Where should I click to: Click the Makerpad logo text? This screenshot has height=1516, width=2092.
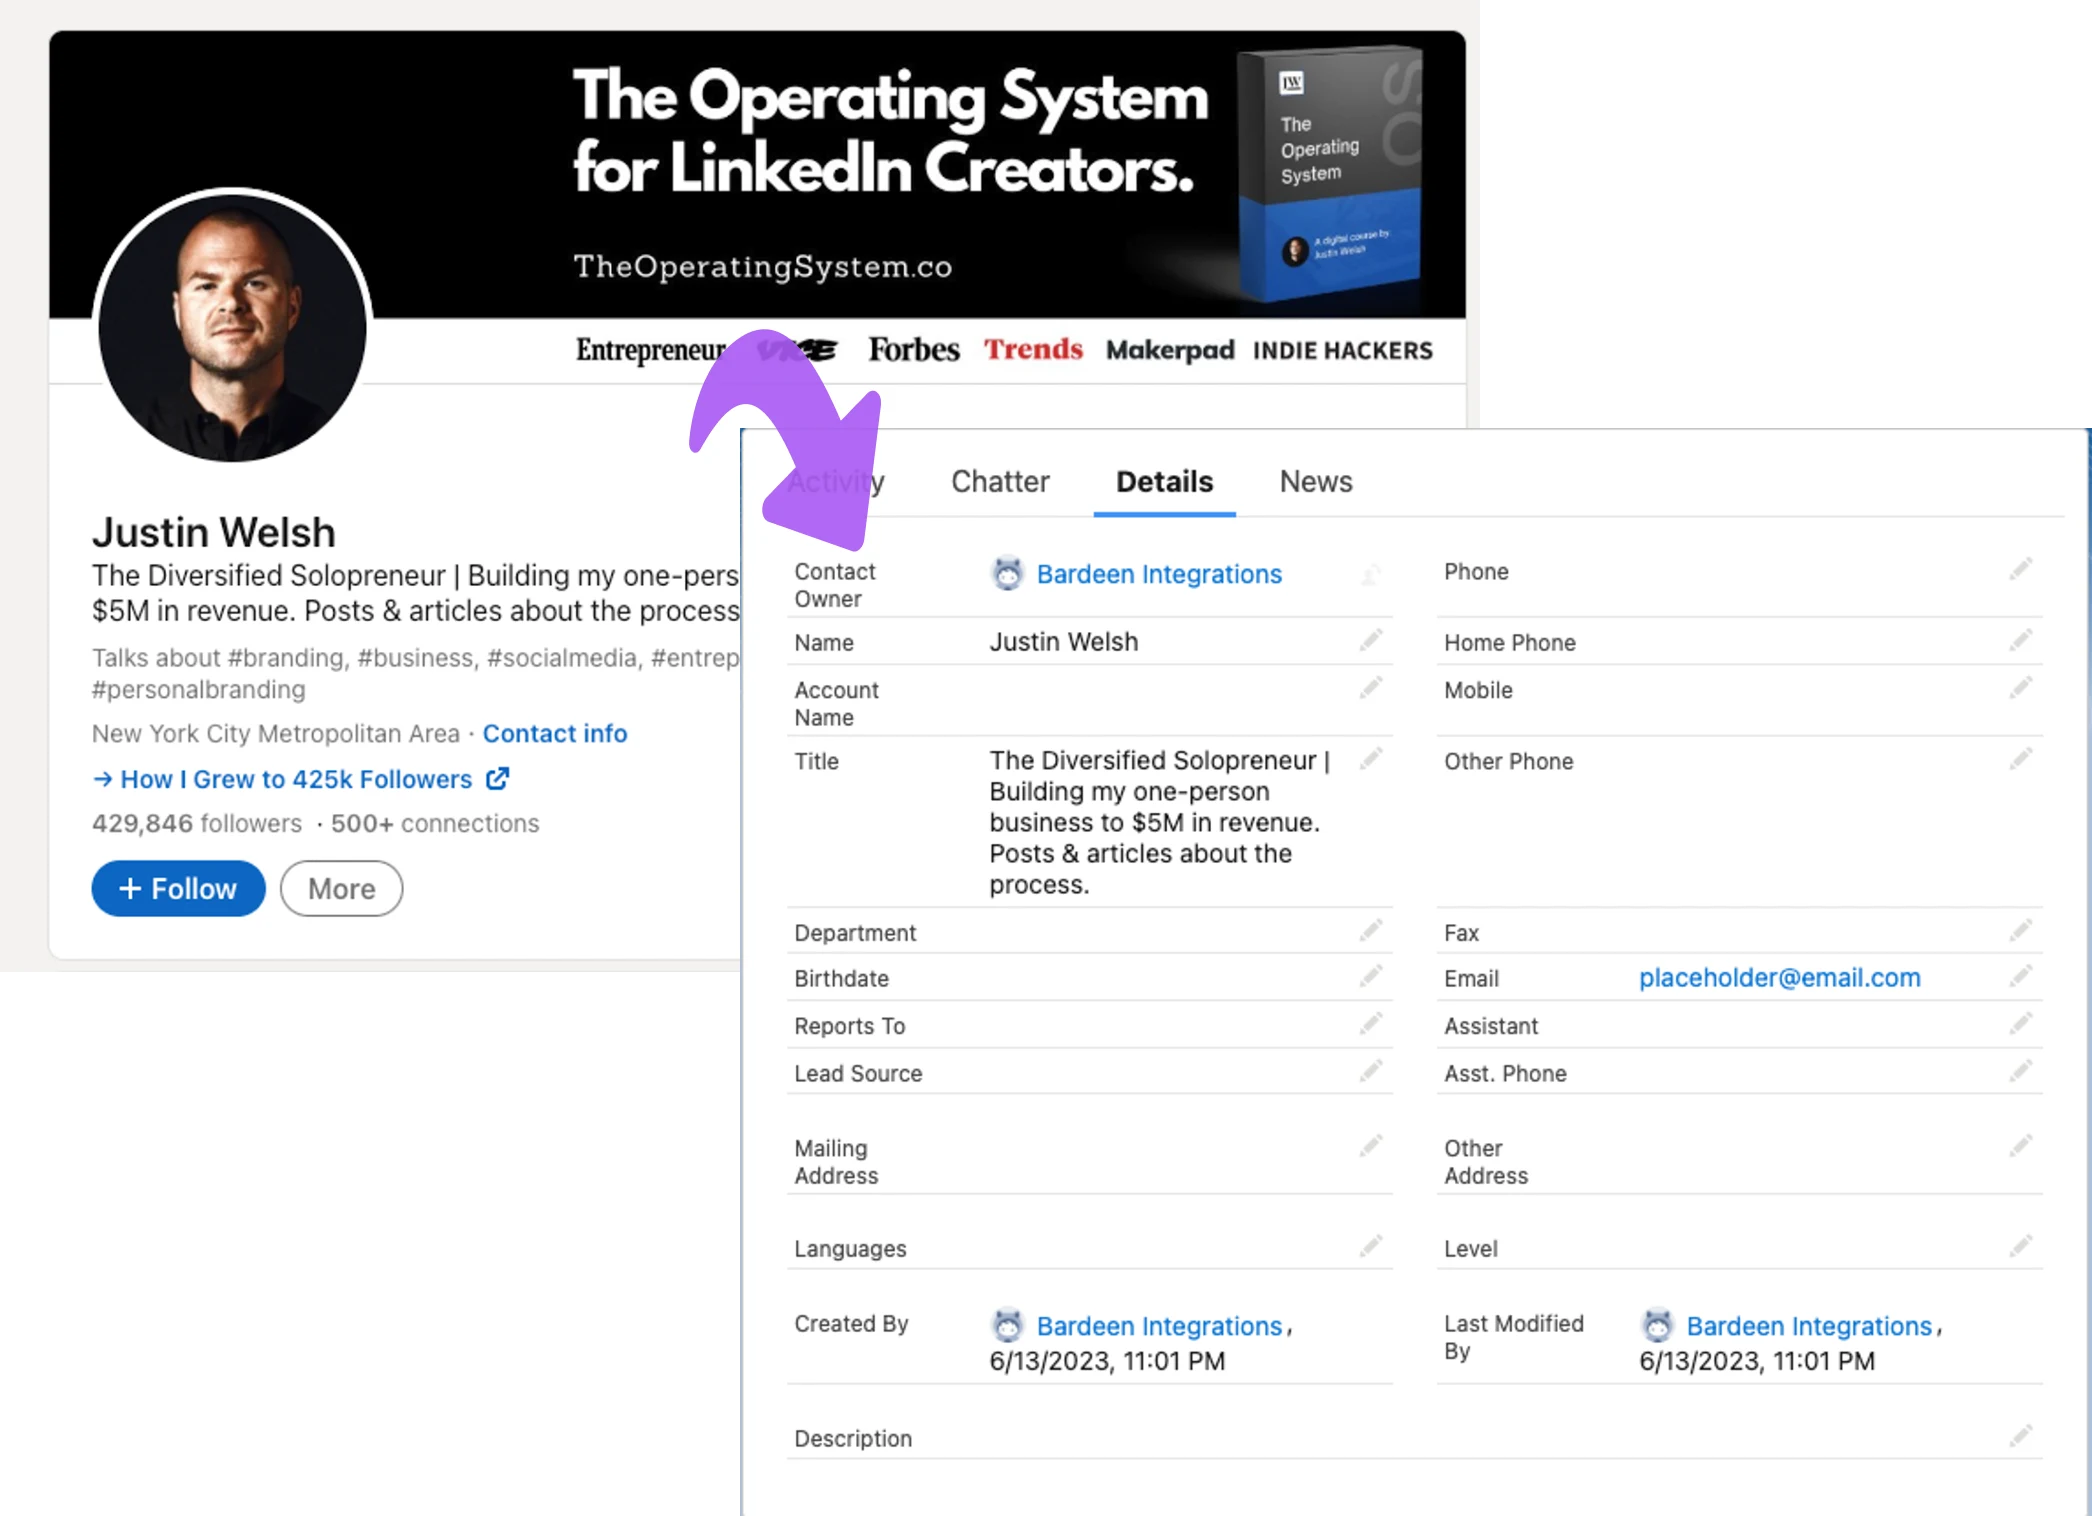pos(1170,350)
